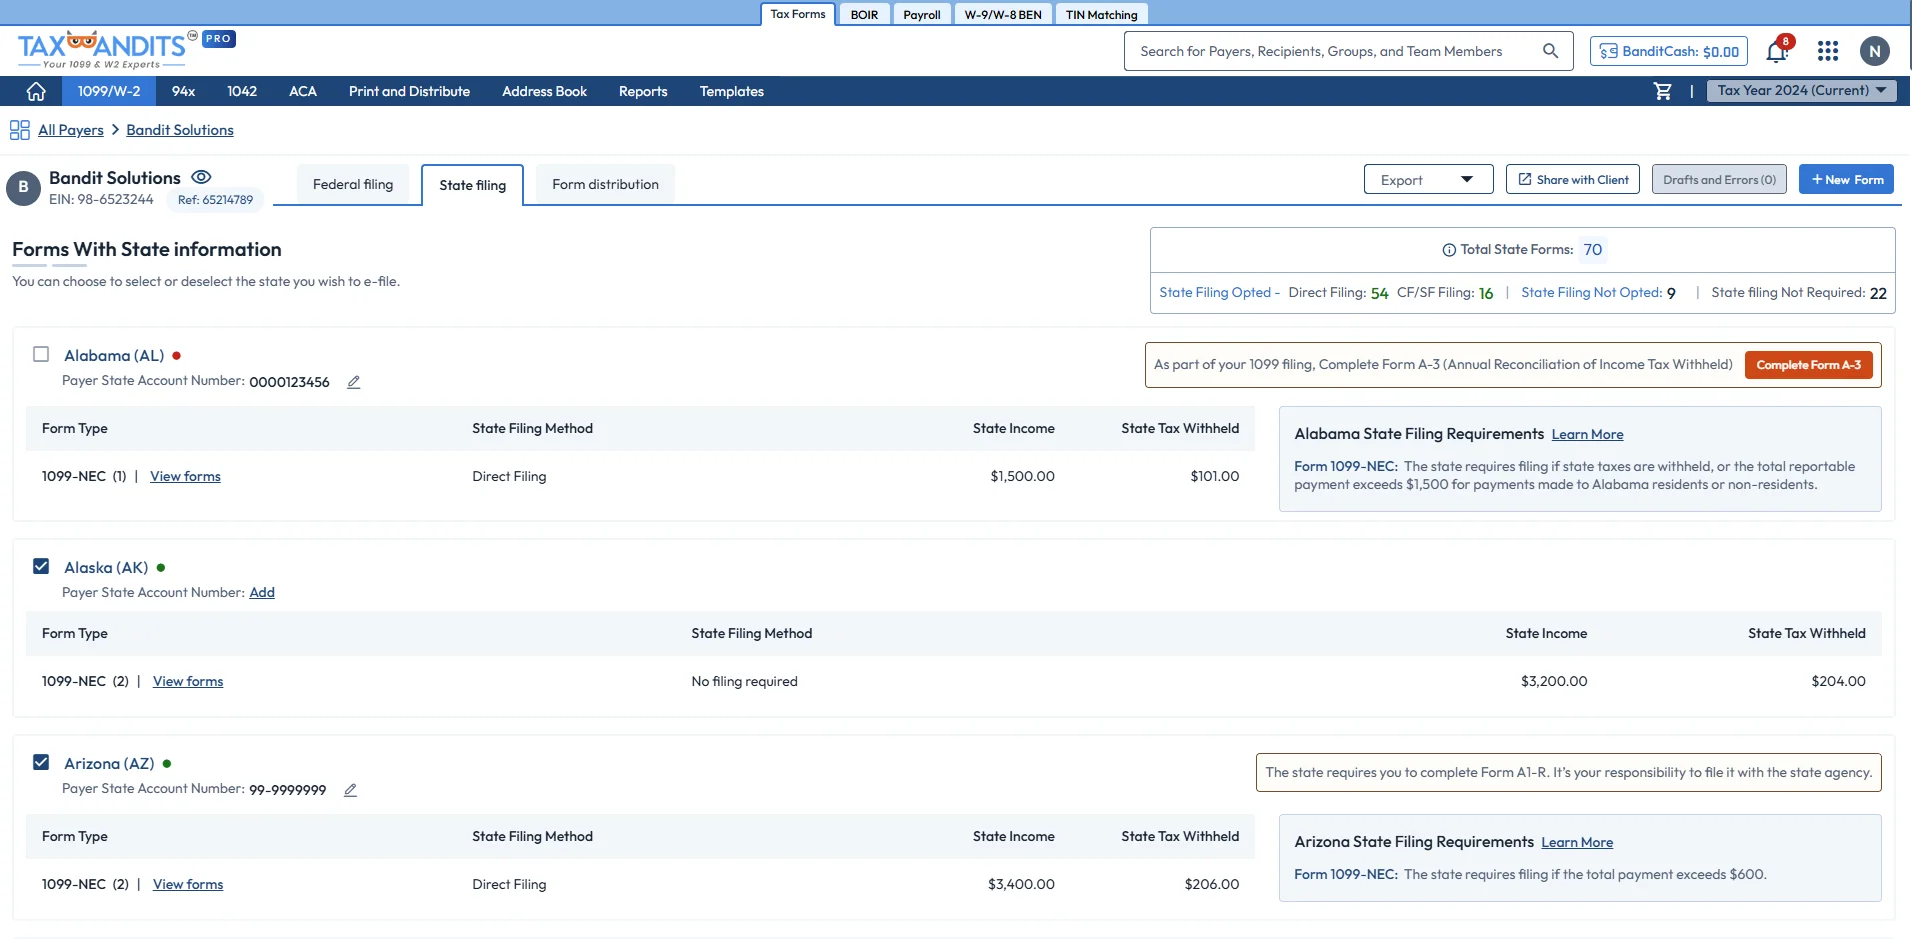Screen dimensions: 1912x939
Task: Click Alaska state tax withheld $204.00
Action: 1838,681
